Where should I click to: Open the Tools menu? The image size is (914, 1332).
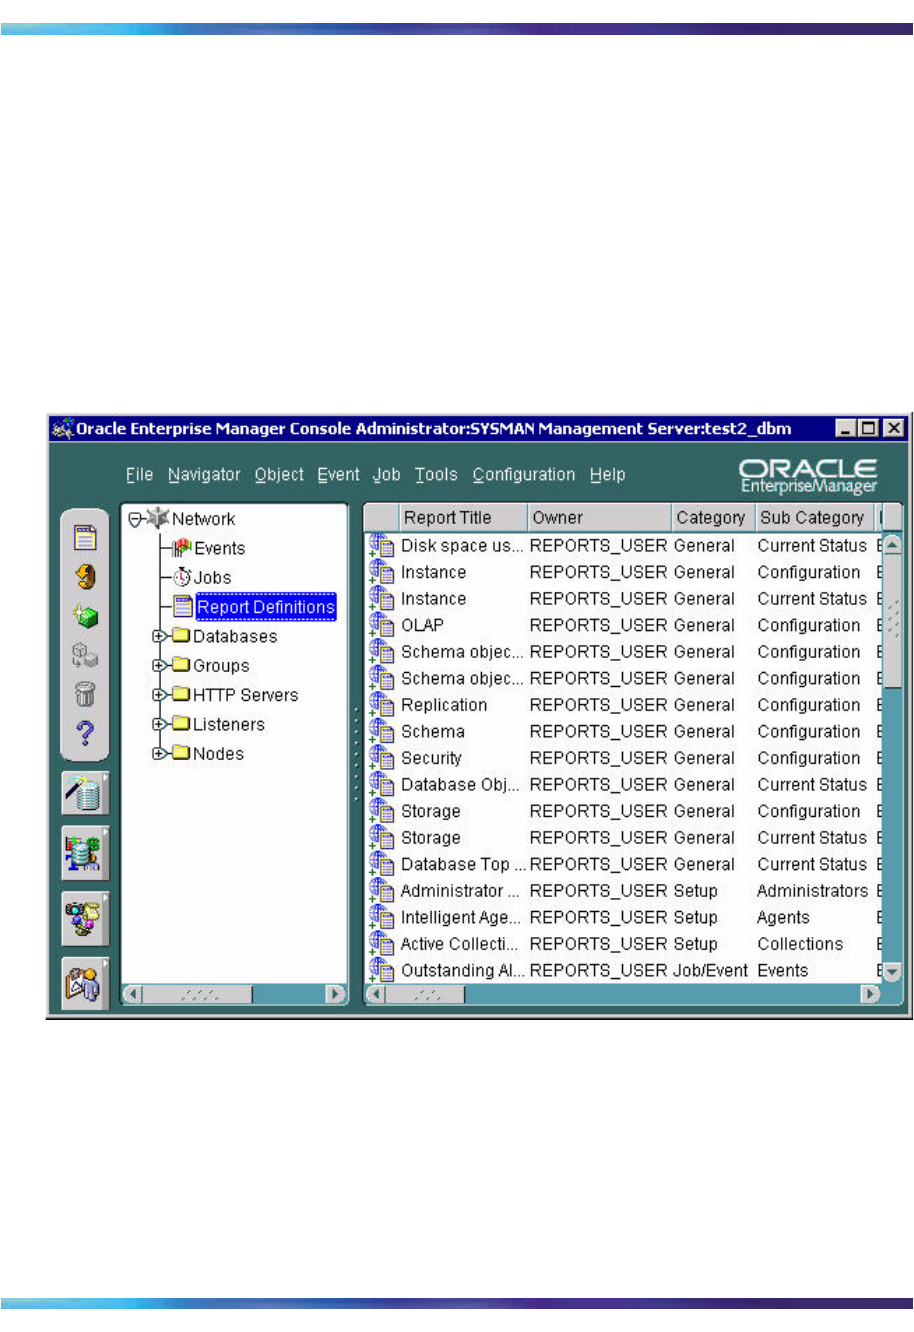point(436,475)
